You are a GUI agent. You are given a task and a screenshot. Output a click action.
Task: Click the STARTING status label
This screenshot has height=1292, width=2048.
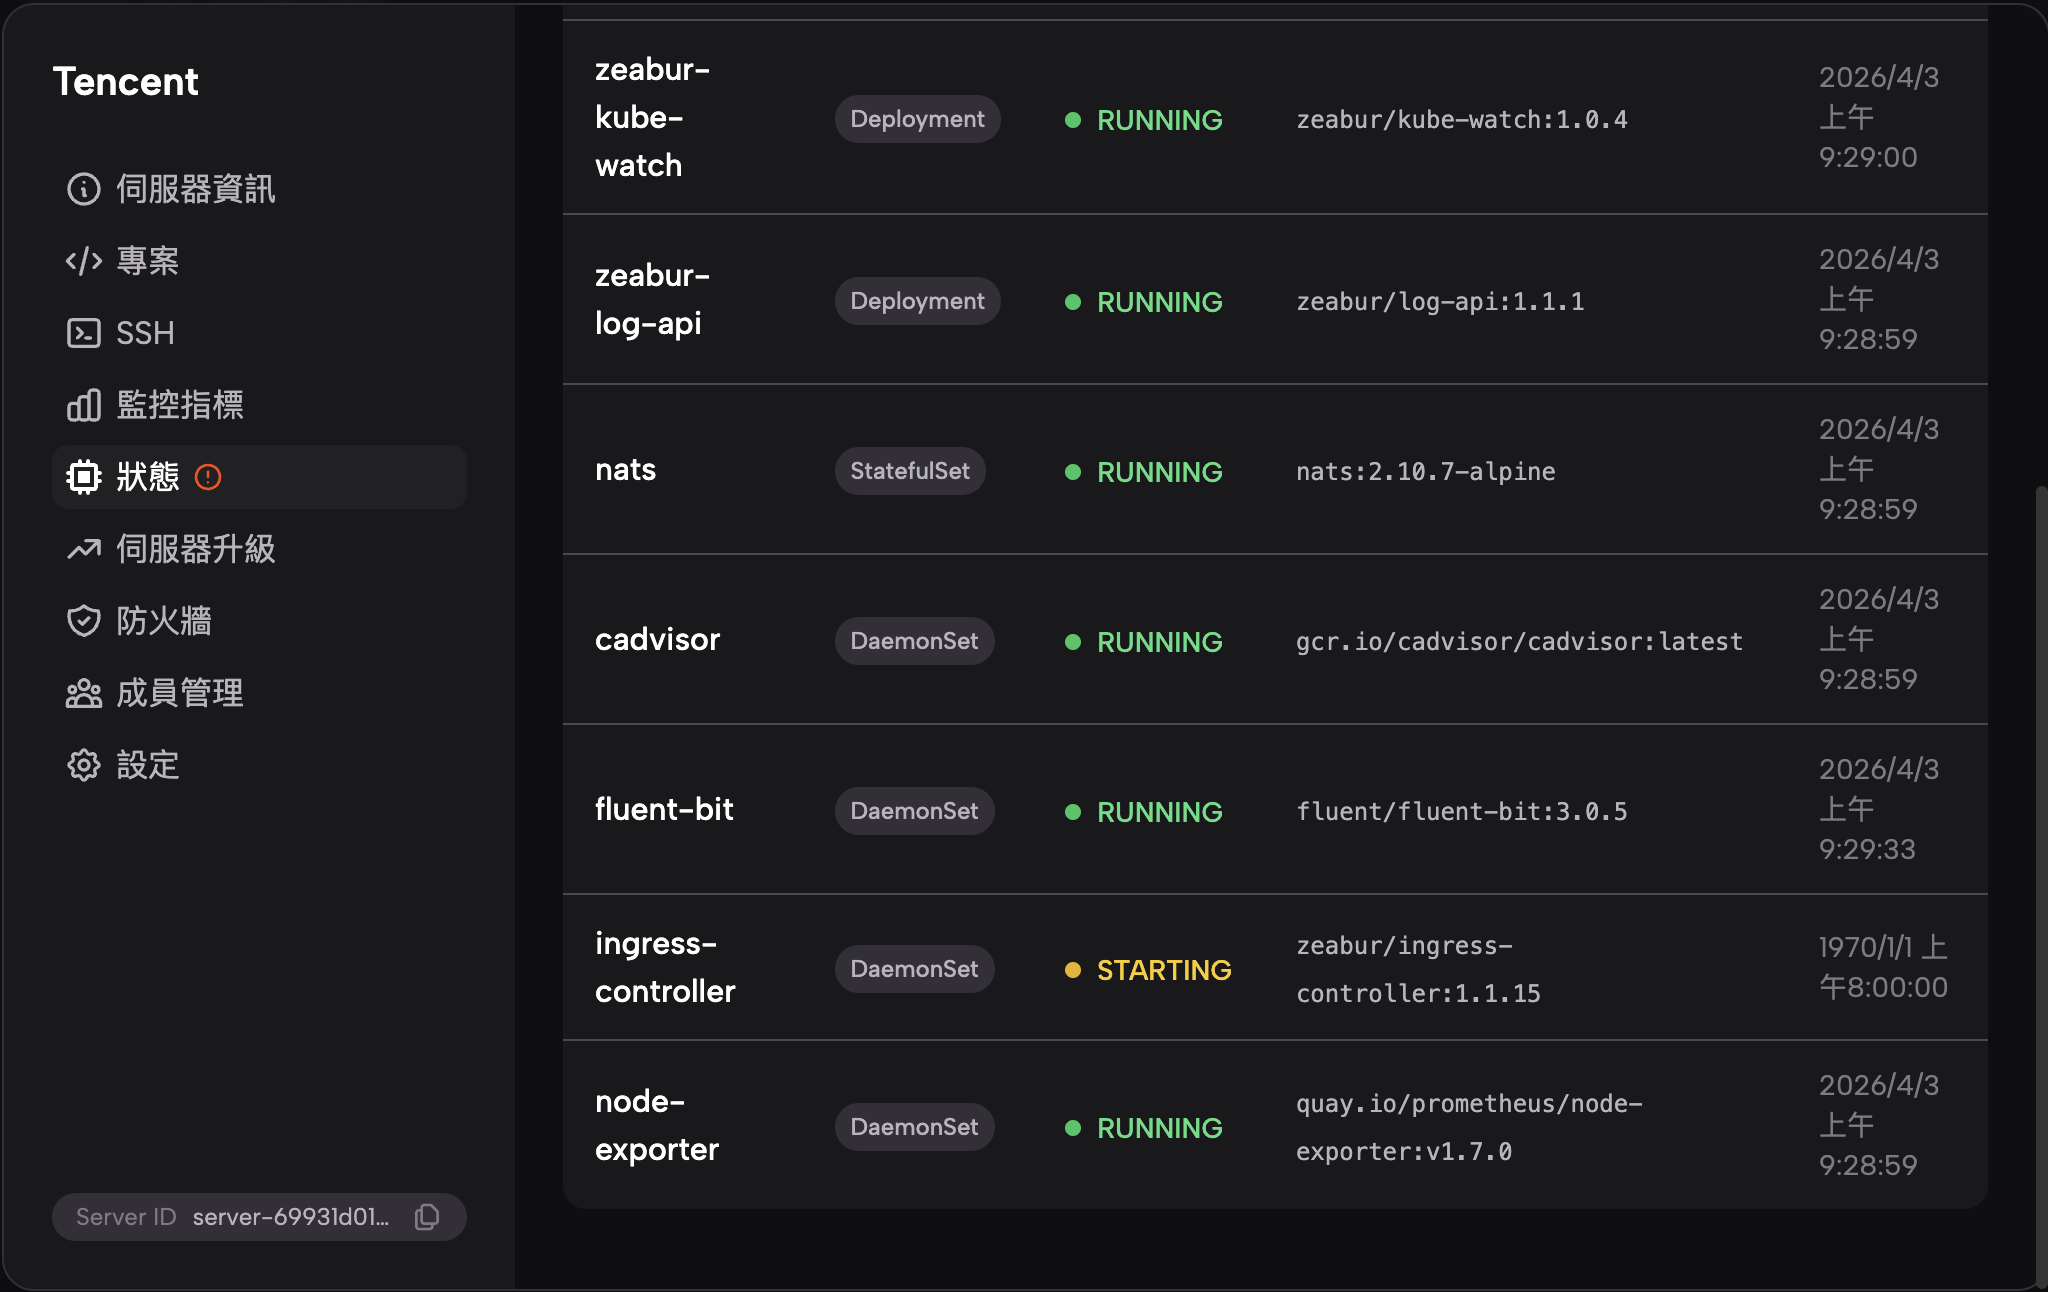click(x=1163, y=970)
